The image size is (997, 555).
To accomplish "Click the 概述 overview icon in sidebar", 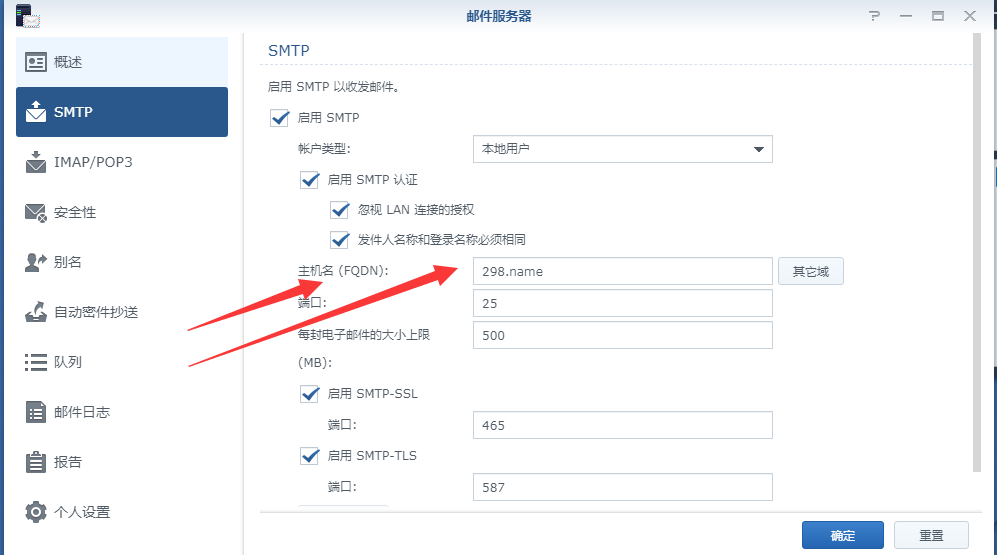I will [x=36, y=62].
